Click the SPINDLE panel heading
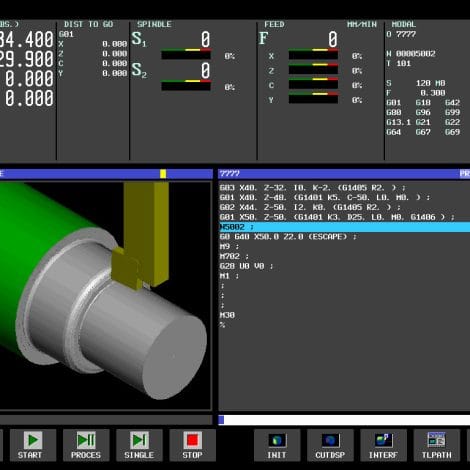The image size is (470, 470). 154,24
